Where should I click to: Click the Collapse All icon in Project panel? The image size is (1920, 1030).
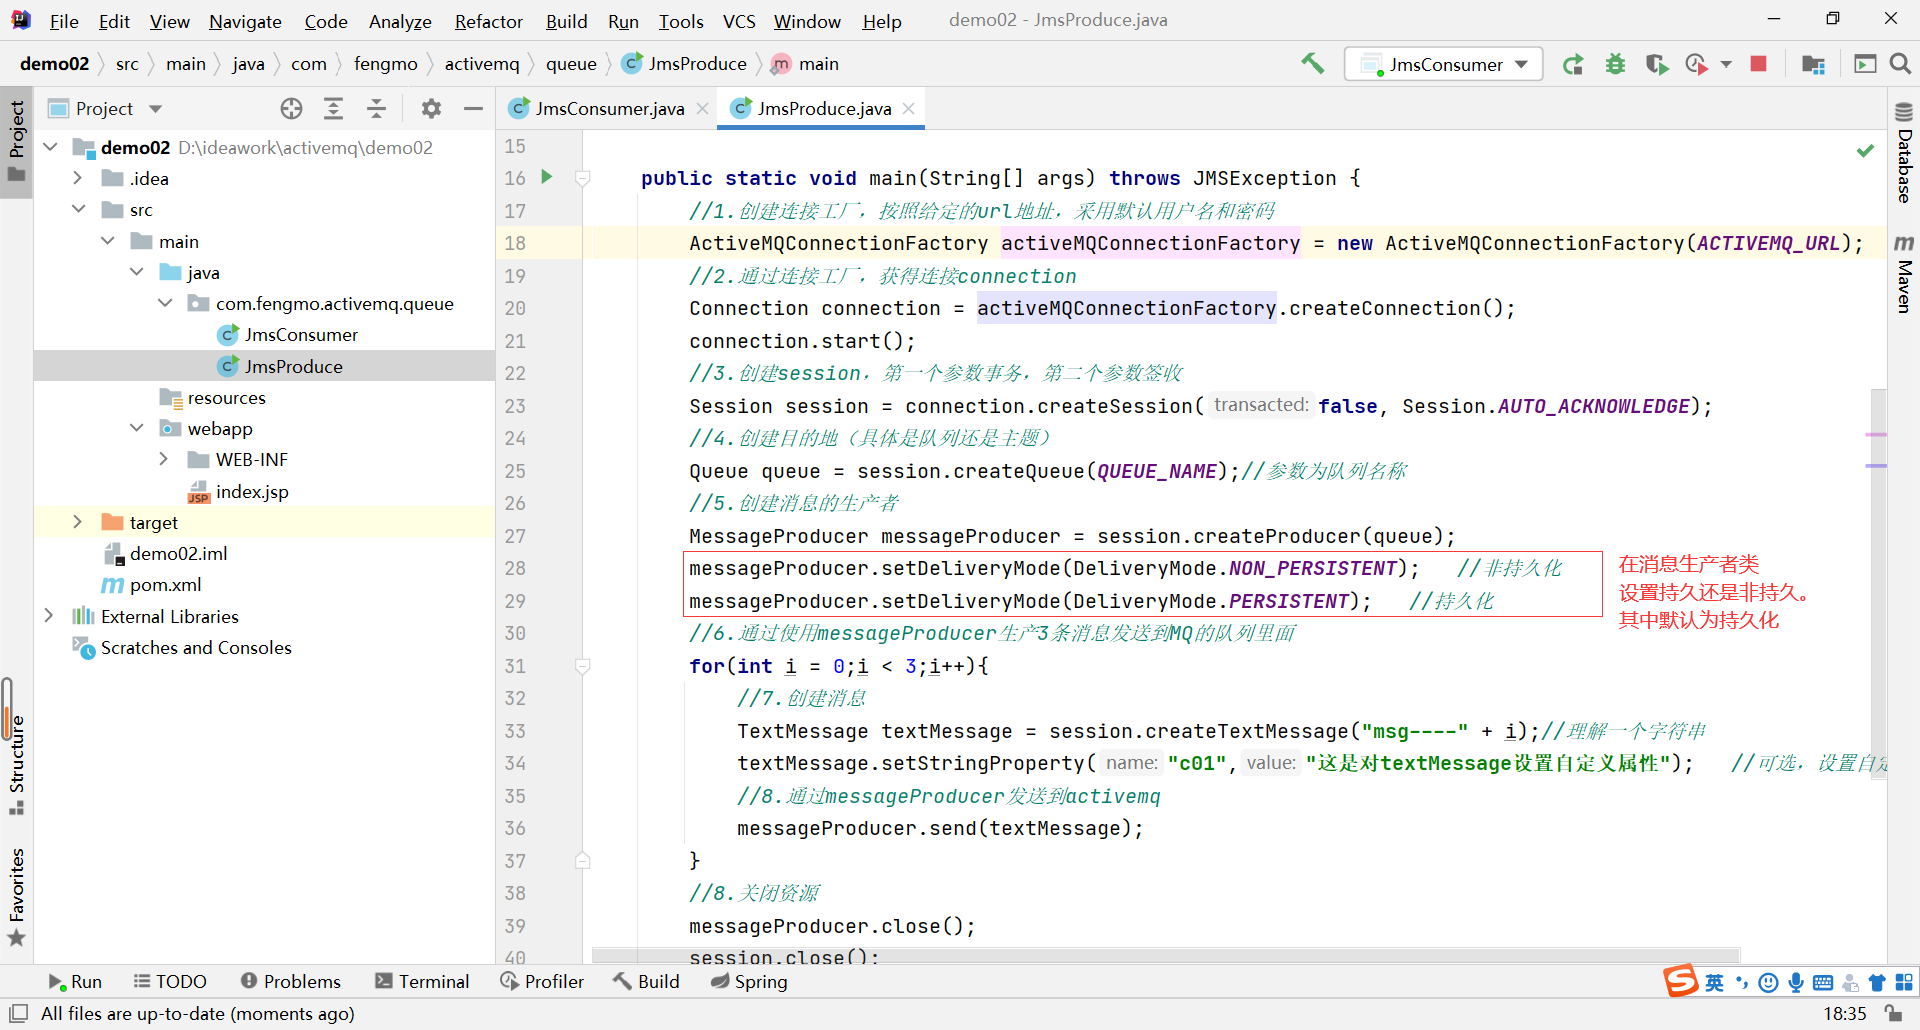coord(376,109)
